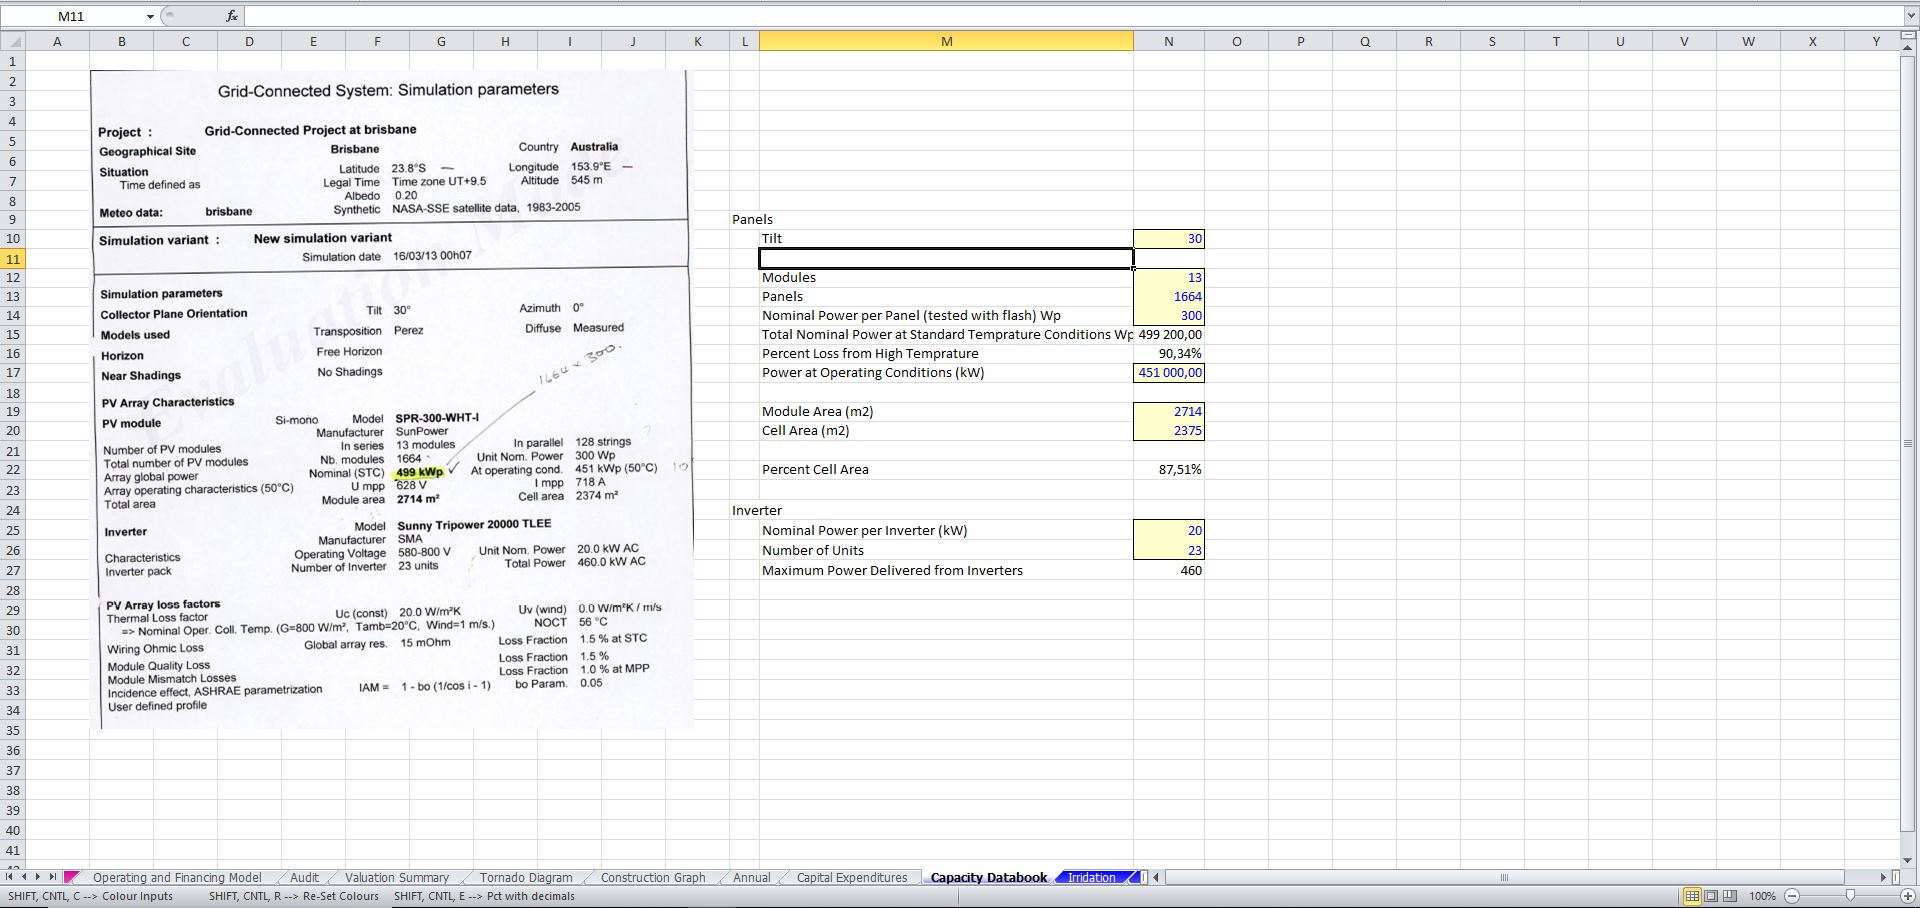1920x908 pixels.
Task: Go to next sheet tab arrow
Action: 38,877
